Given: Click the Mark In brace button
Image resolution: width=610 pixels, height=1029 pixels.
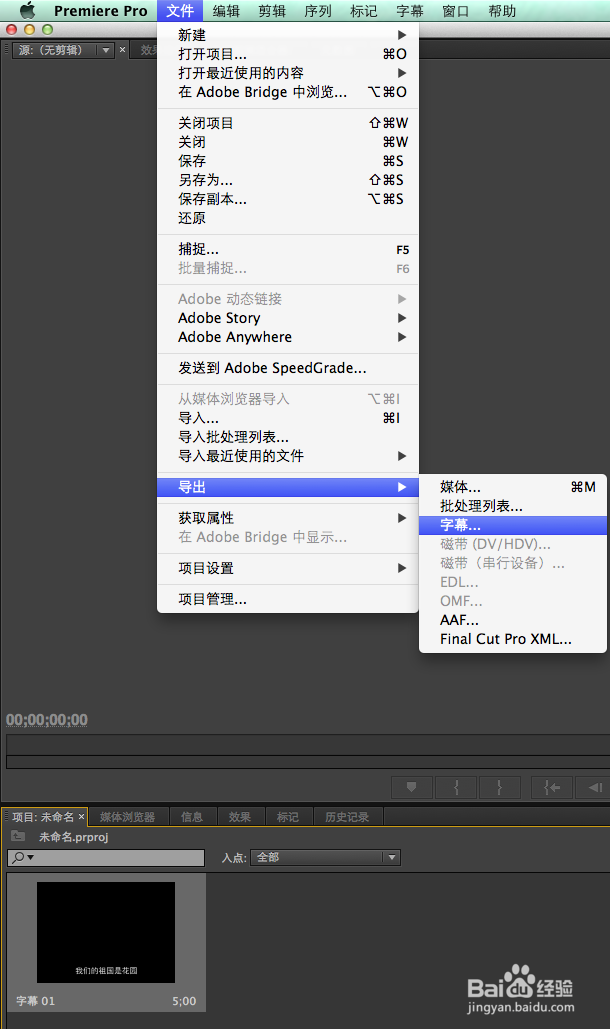Looking at the screenshot, I should [457, 787].
